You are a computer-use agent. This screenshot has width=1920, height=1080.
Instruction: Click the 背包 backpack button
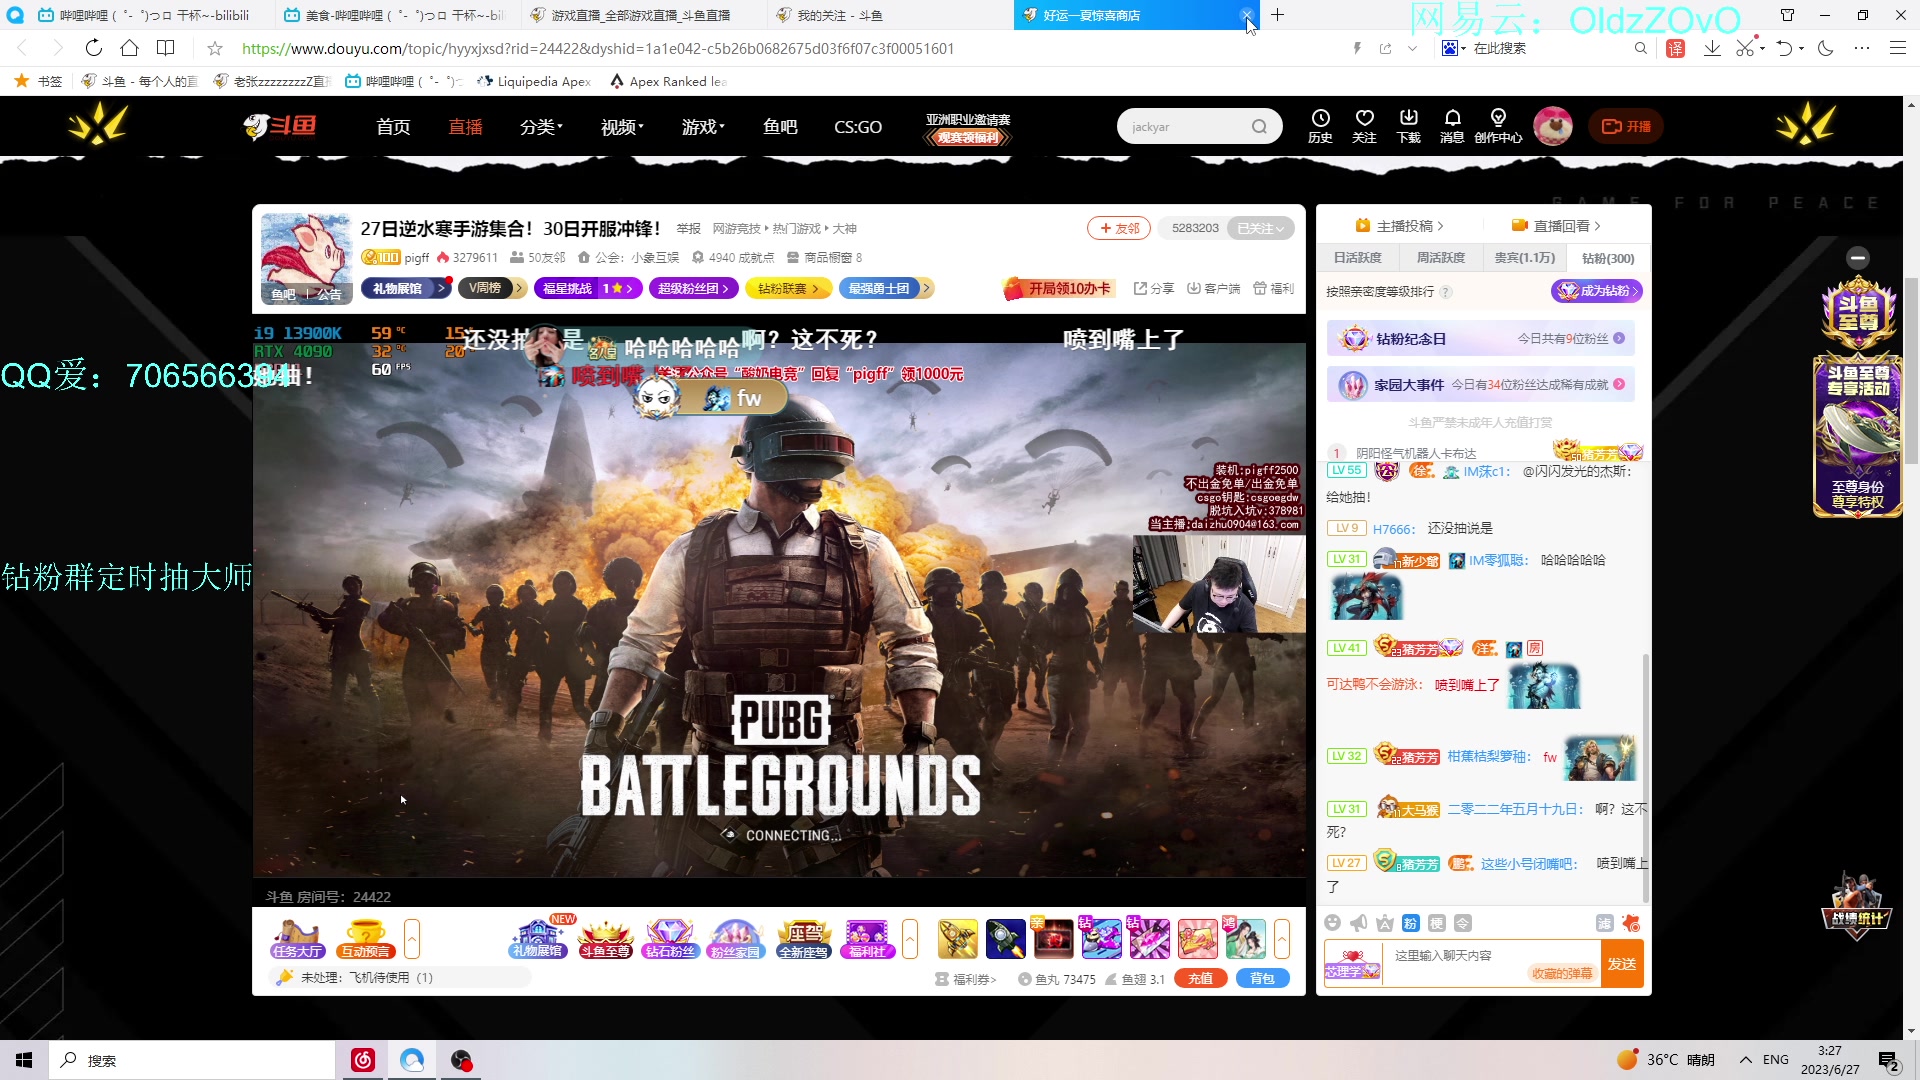(1263, 979)
